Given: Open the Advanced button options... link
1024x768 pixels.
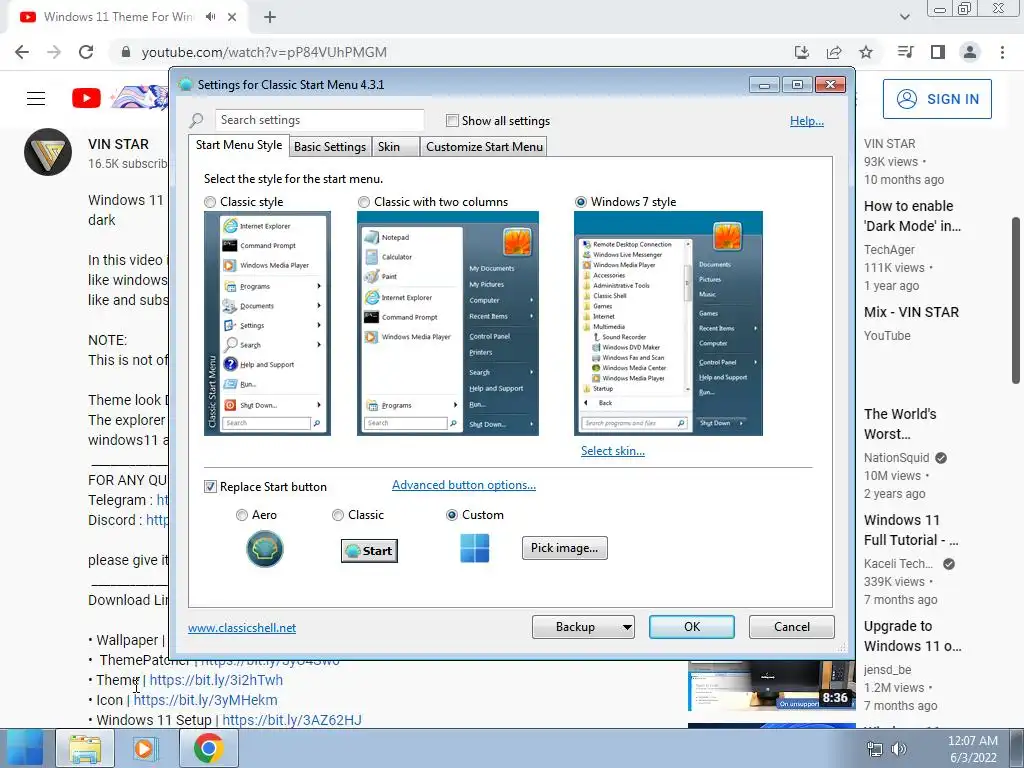Looking at the screenshot, I should pyautogui.click(x=464, y=485).
